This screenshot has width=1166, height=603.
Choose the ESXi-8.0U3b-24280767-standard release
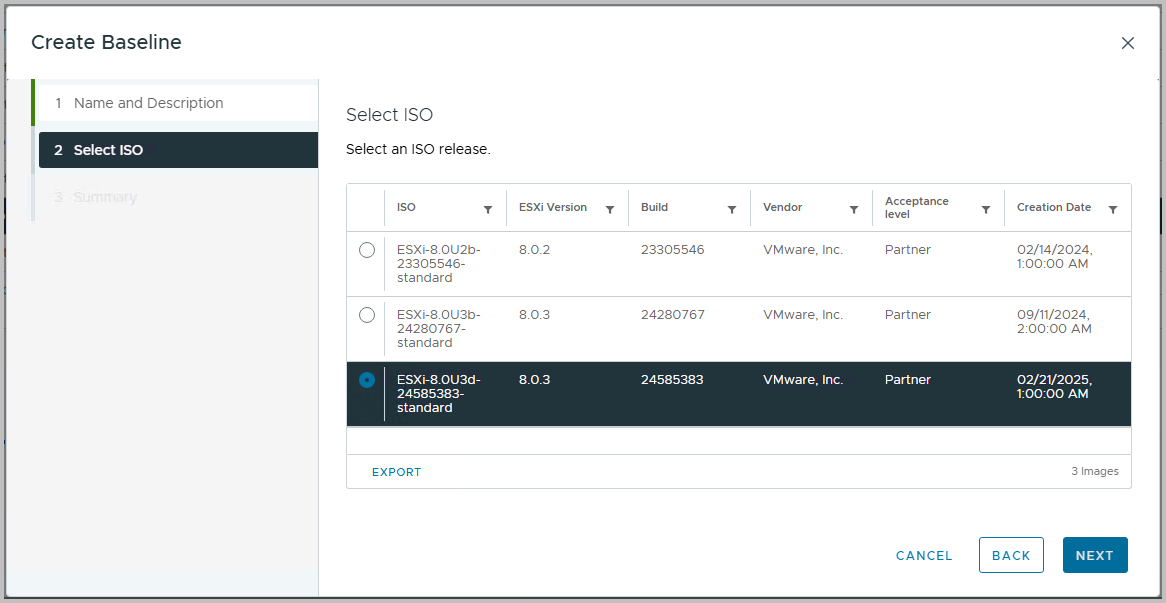(367, 314)
